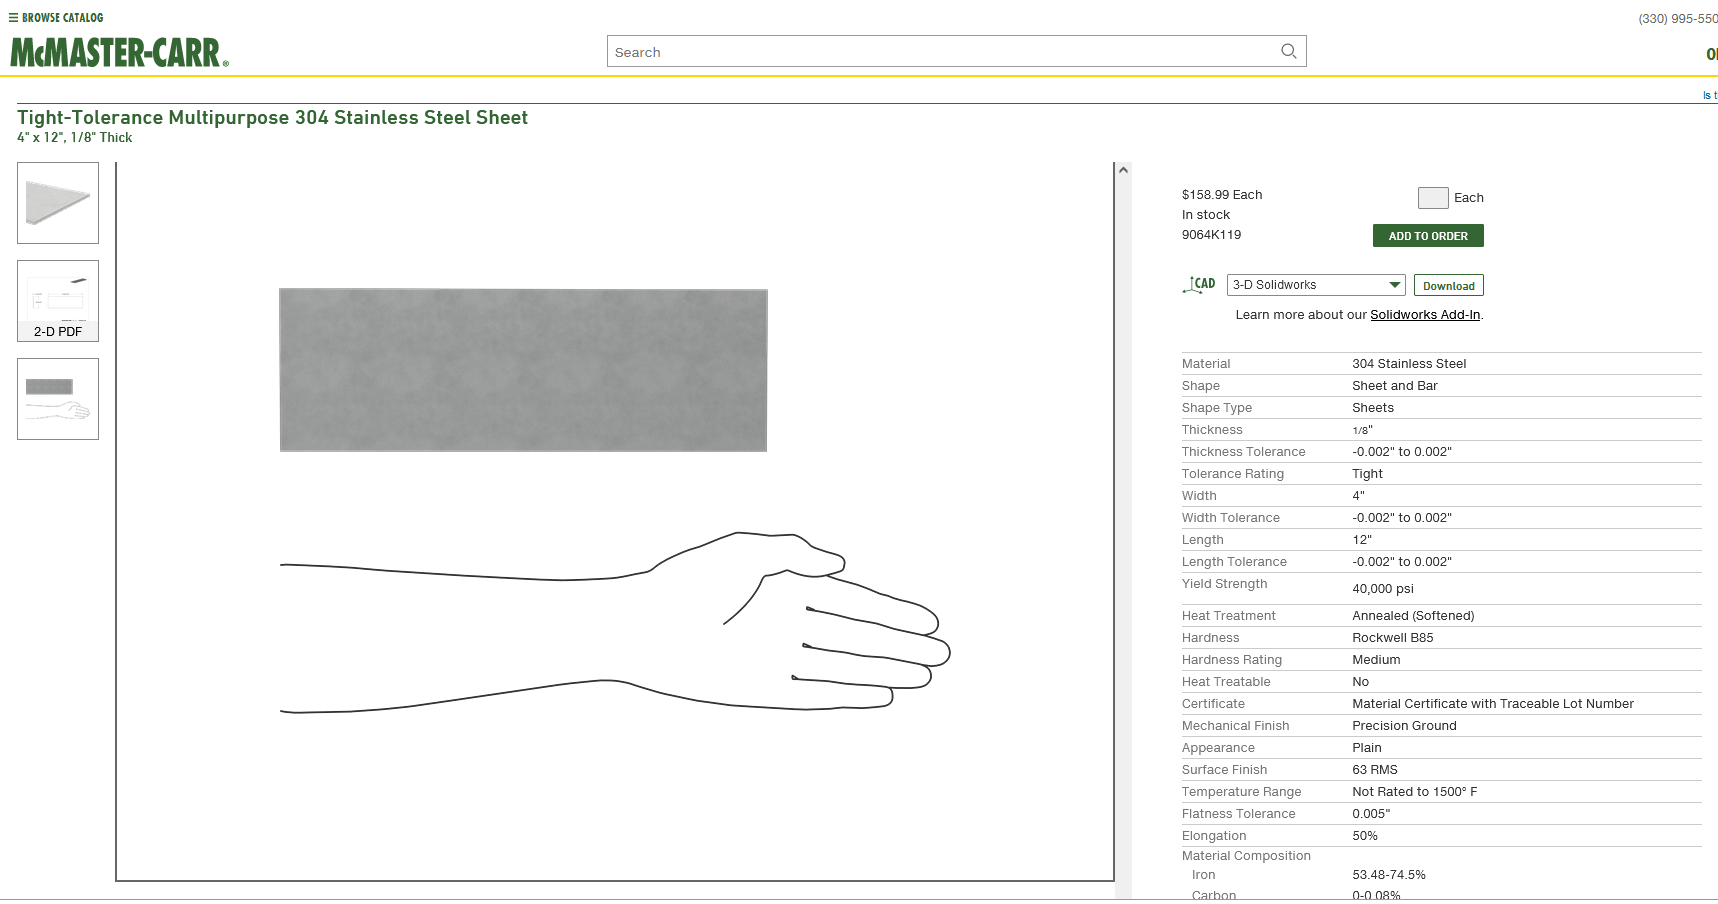The image size is (1718, 904).
Task: Click the product title heading
Action: 272,117
